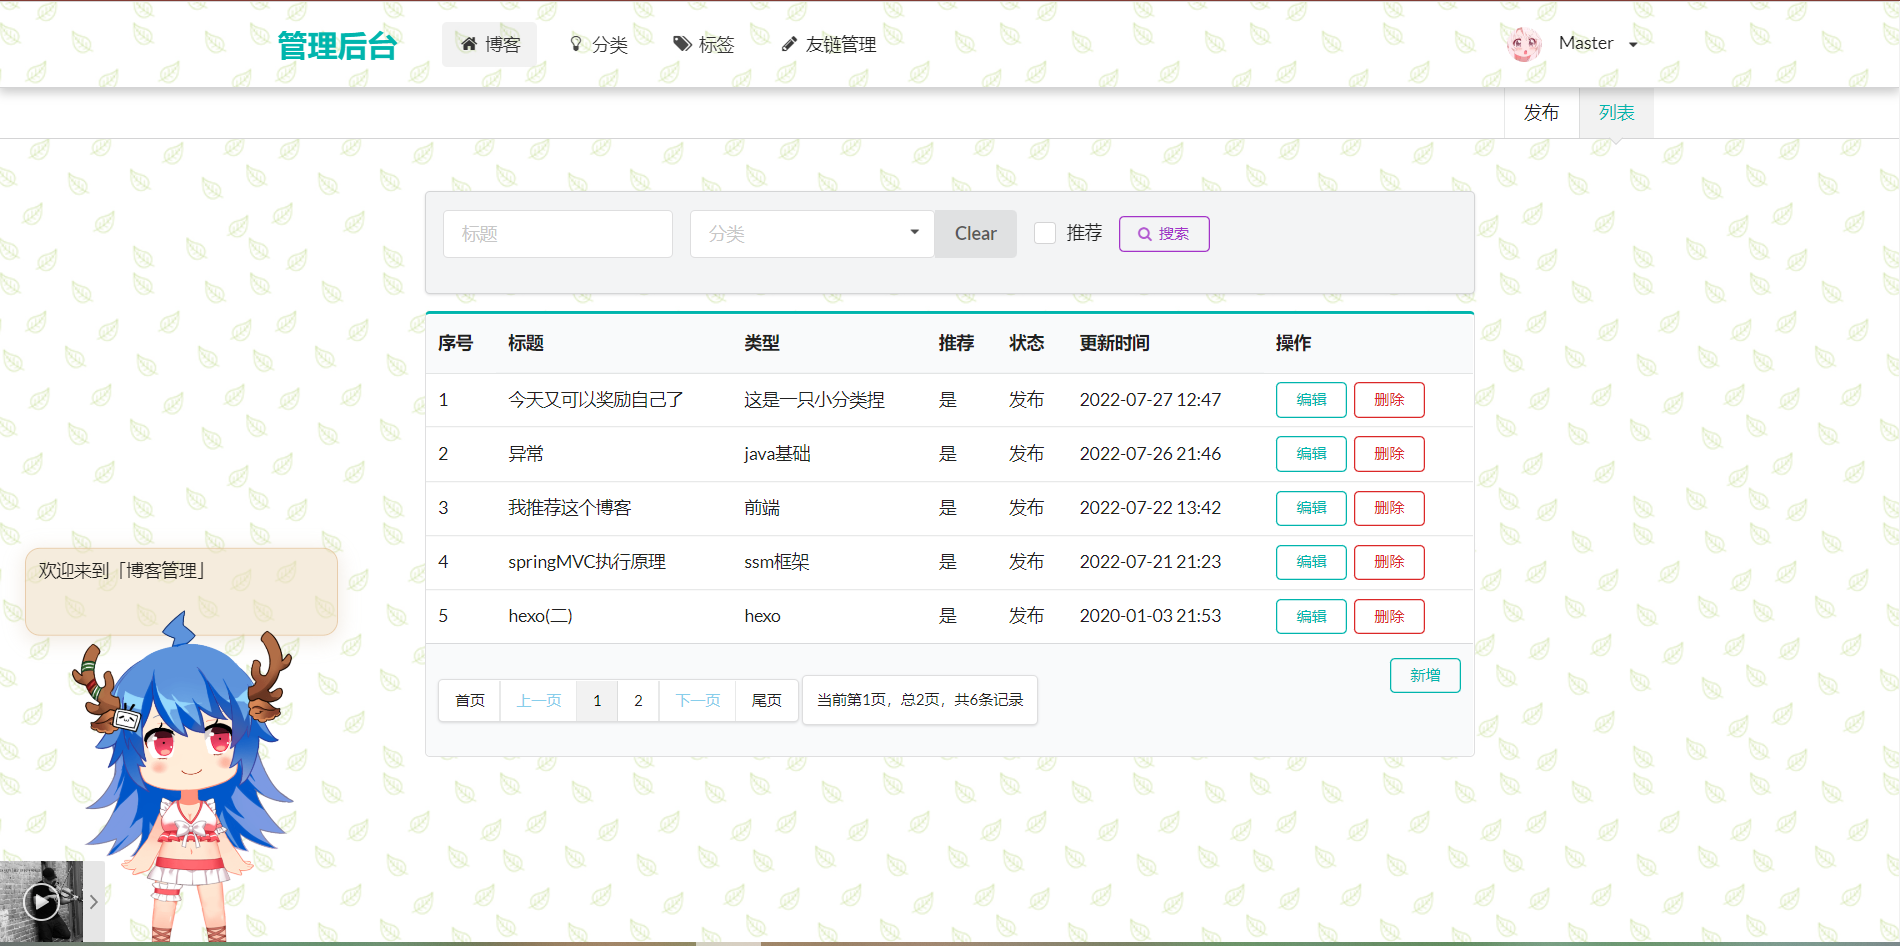Click the Master user avatar
Image resolution: width=1900 pixels, height=946 pixels.
pos(1525,44)
